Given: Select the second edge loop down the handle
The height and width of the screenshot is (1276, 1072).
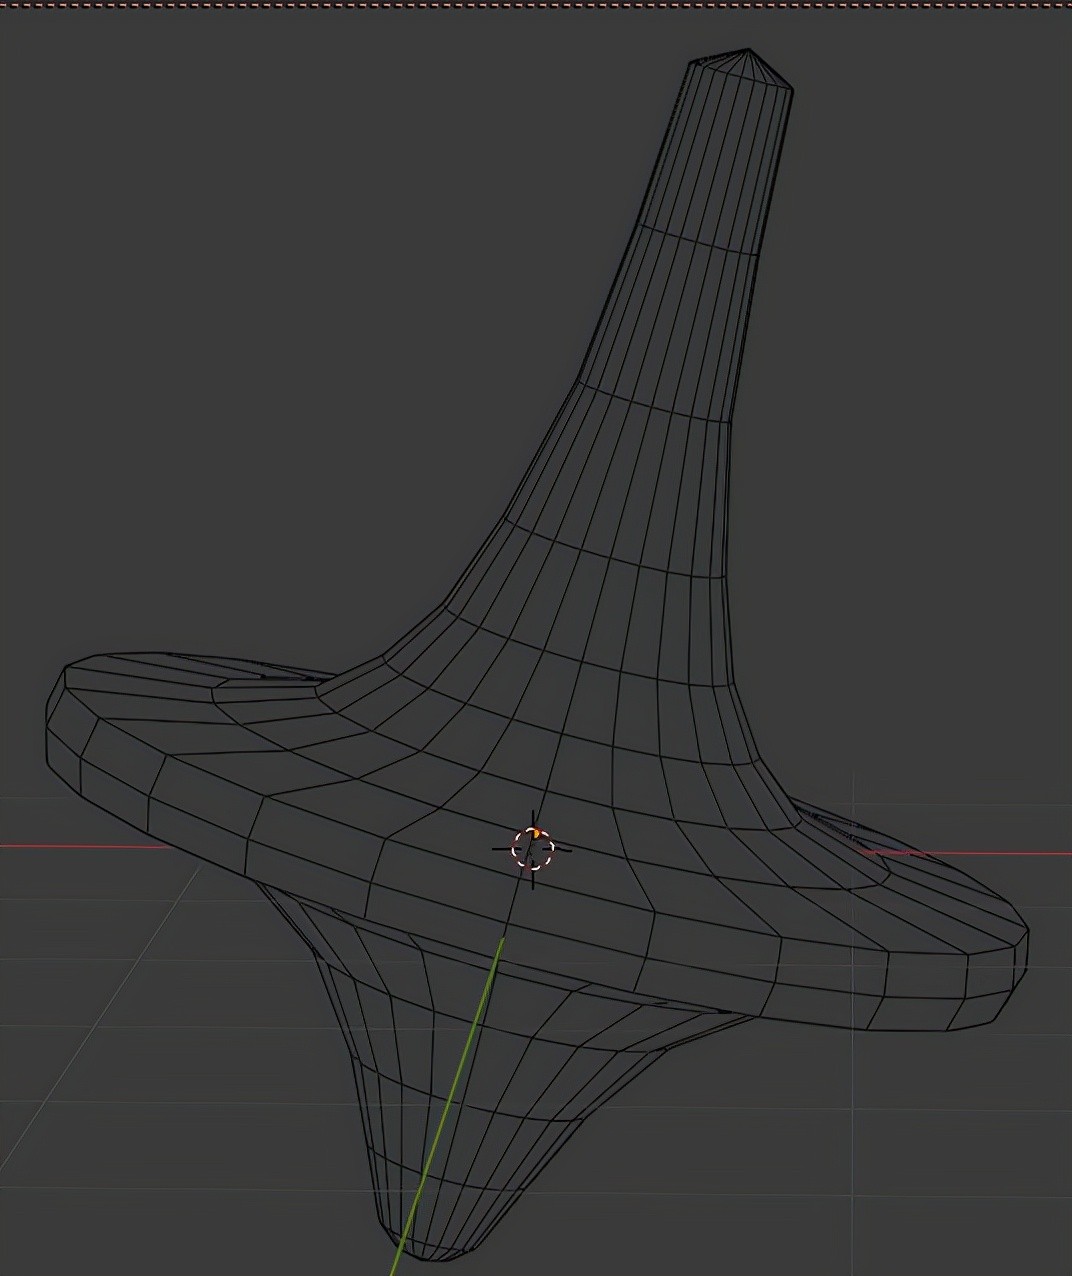Looking at the screenshot, I should [655, 405].
